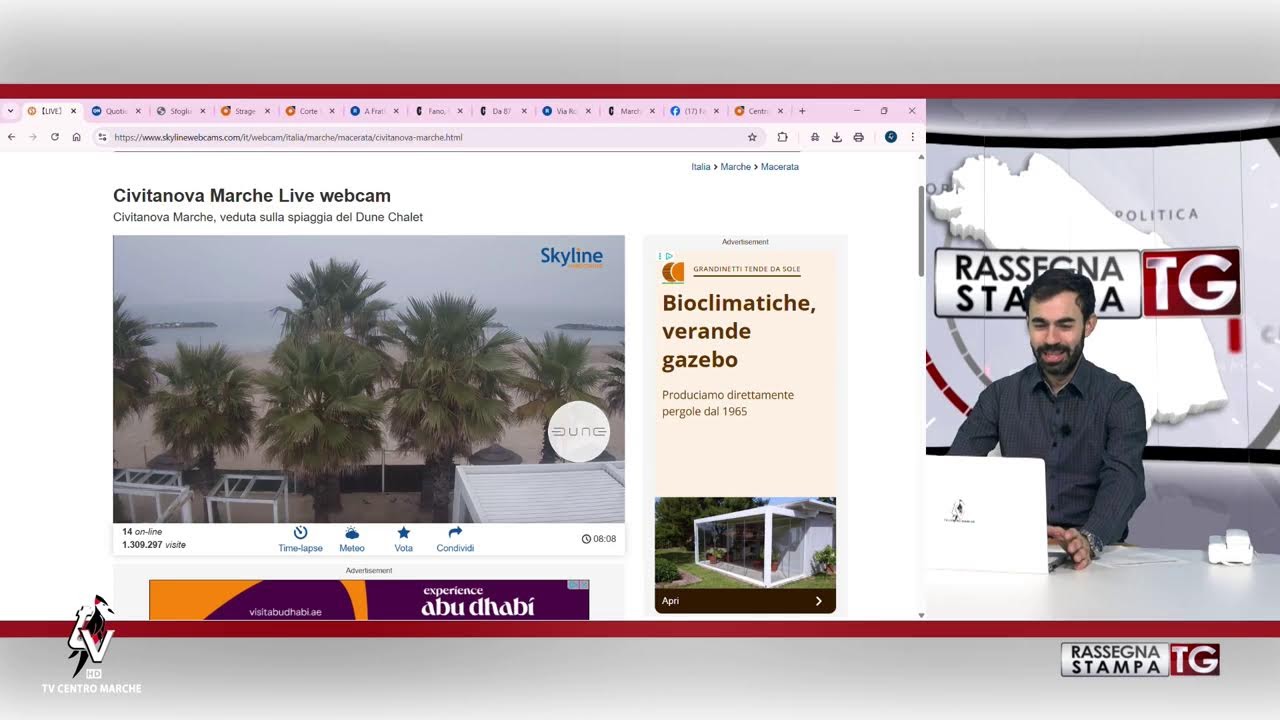This screenshot has height=720, width=1280.
Task: Click the Time-lapse label
Action: [x=300, y=548]
